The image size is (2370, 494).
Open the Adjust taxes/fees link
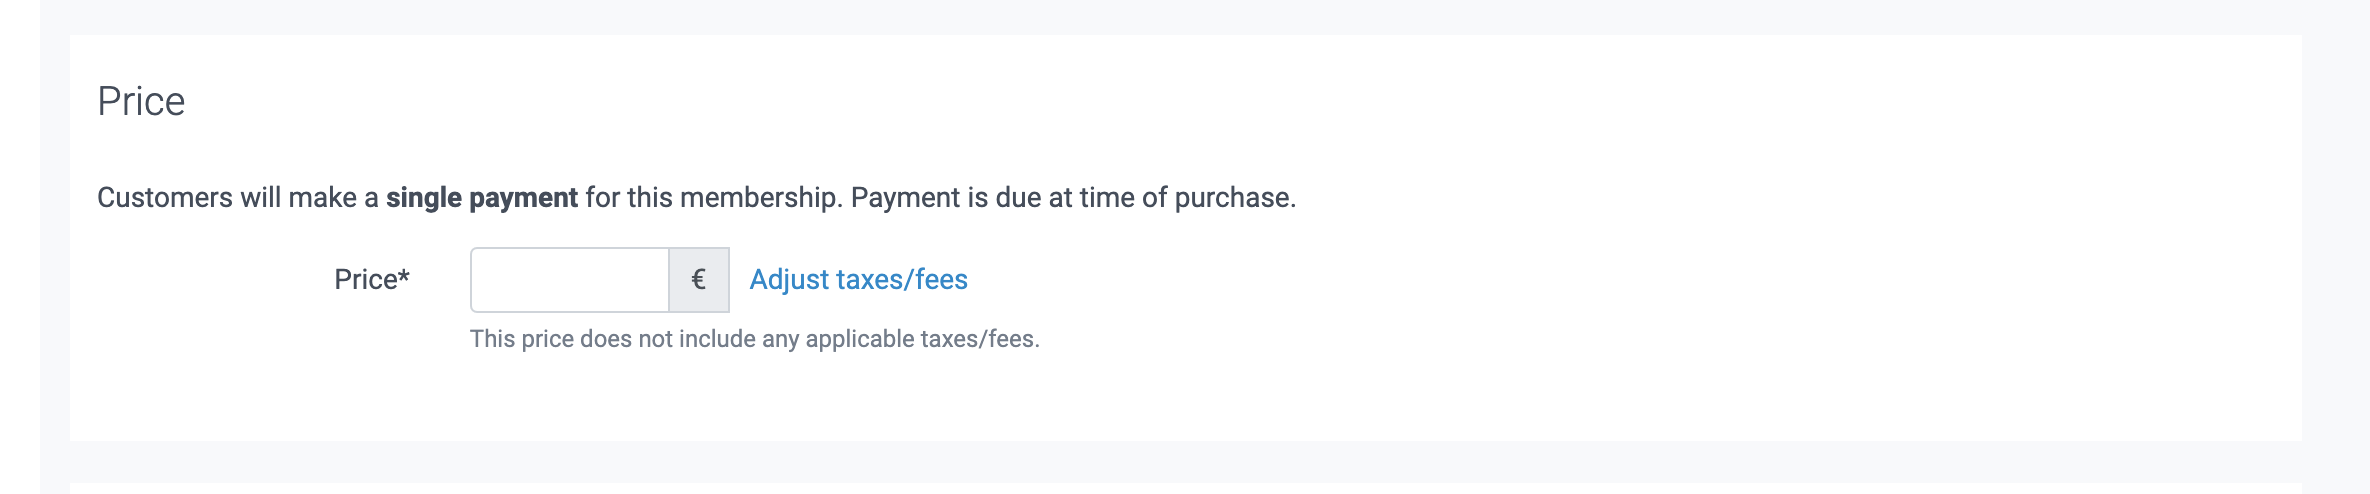tap(858, 280)
